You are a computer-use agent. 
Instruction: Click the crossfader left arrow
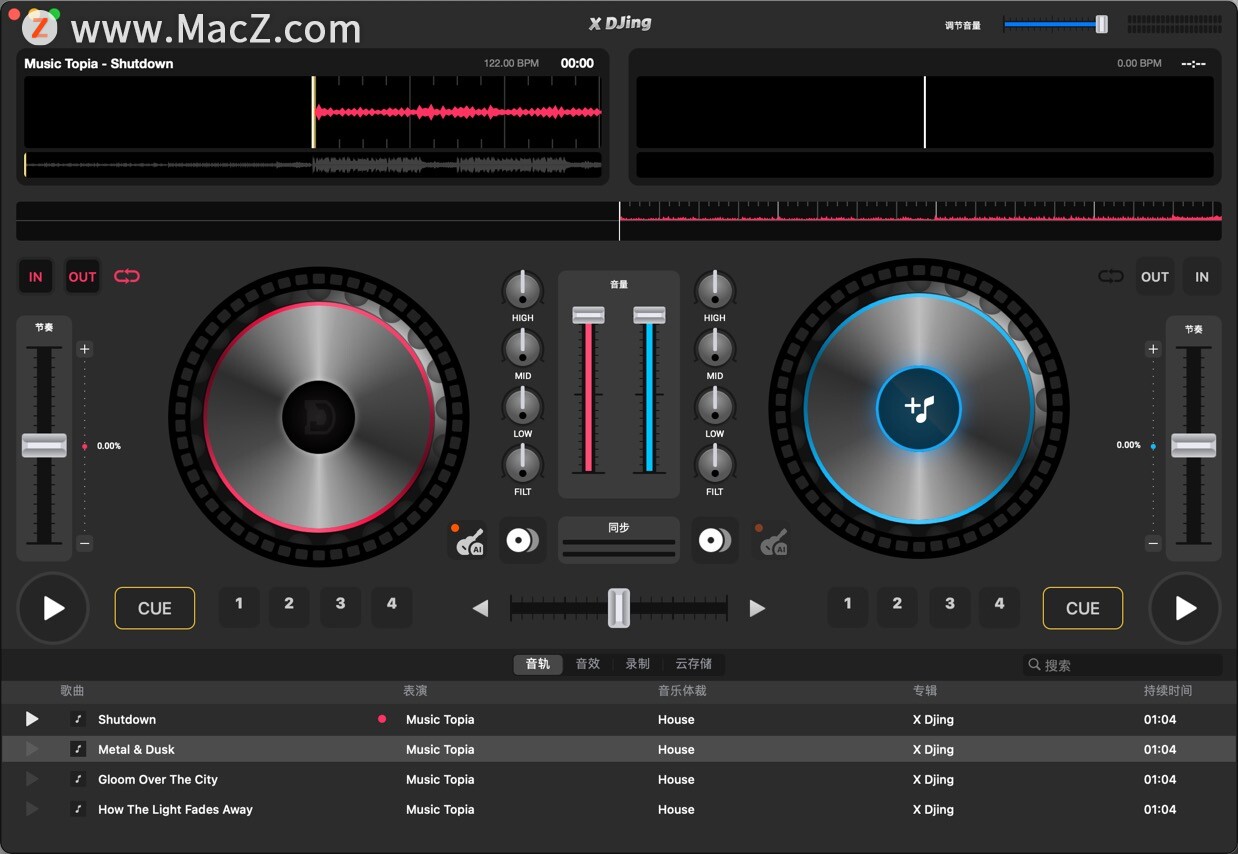click(481, 608)
